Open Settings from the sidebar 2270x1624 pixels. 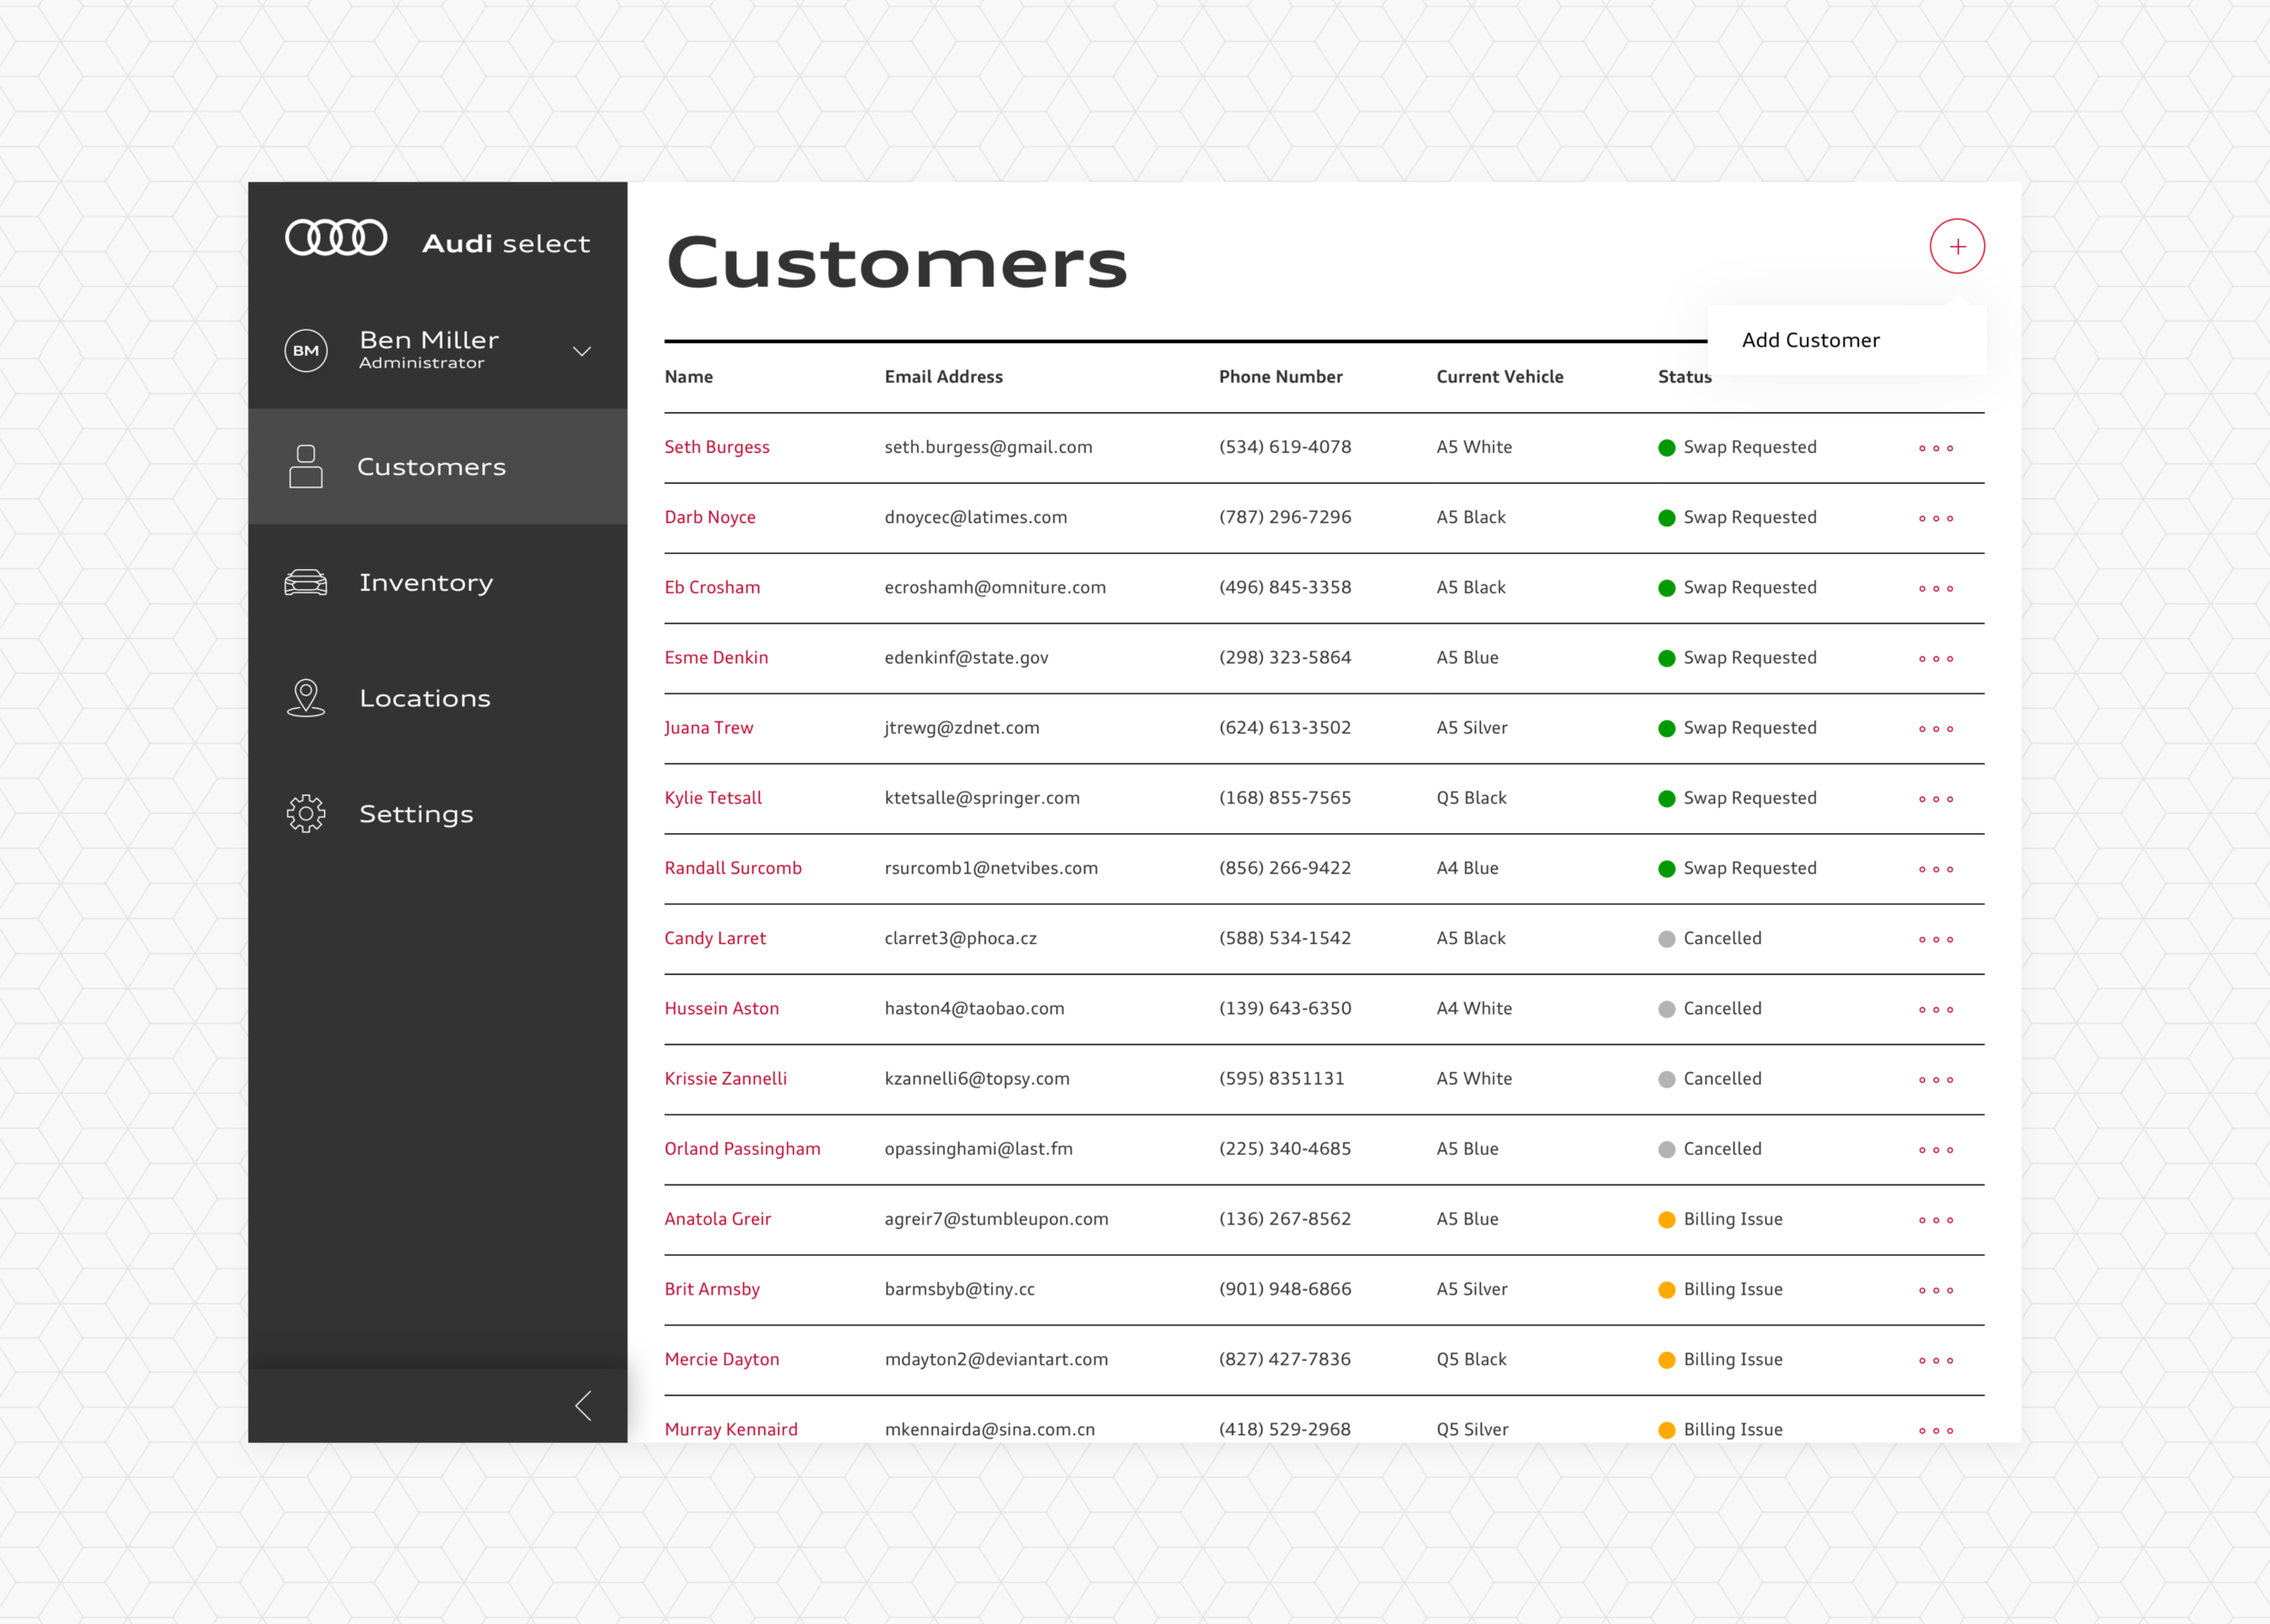click(438, 814)
